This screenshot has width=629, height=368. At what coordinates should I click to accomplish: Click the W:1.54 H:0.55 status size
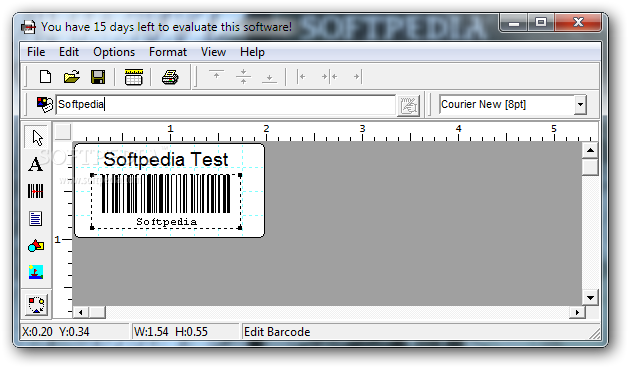point(171,332)
